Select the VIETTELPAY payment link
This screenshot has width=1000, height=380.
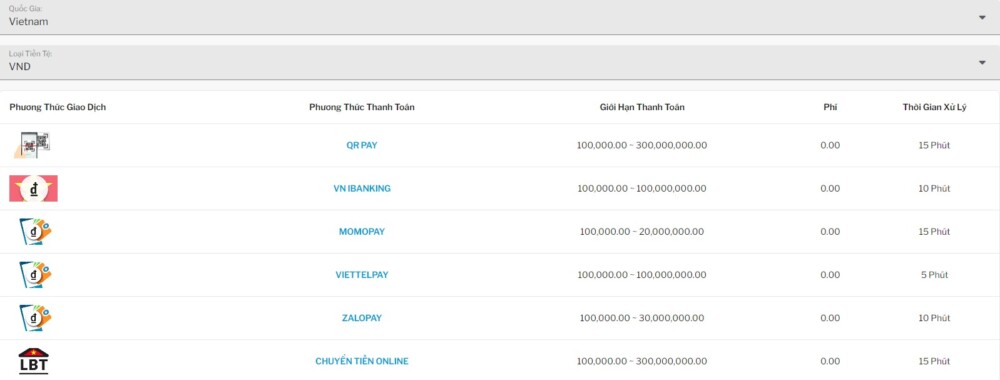[x=362, y=275]
